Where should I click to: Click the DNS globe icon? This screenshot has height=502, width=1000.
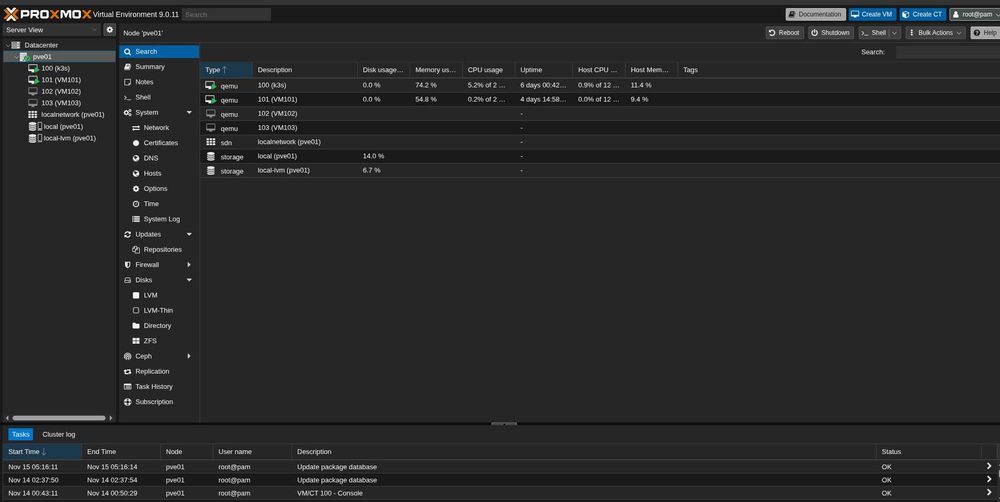(x=136, y=158)
